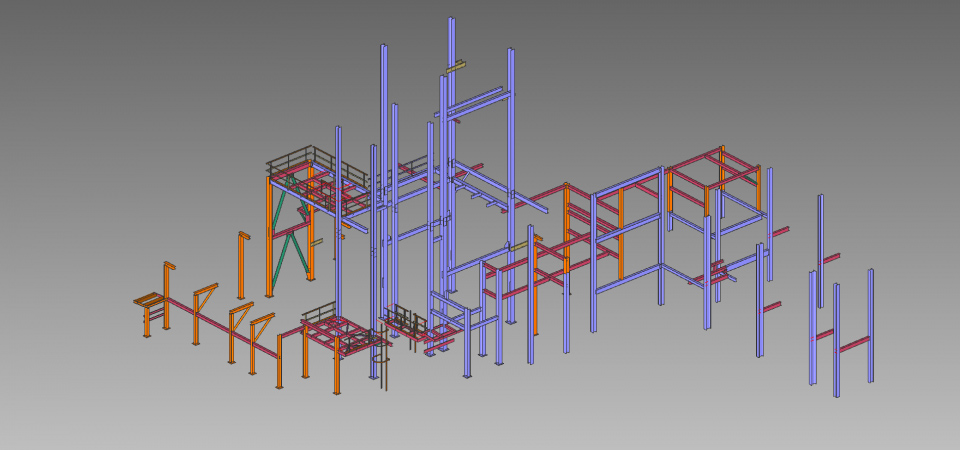This screenshot has width=960, height=450.
Task: Click the empty gray background in top-left corner
Action: [x=60, y=40]
